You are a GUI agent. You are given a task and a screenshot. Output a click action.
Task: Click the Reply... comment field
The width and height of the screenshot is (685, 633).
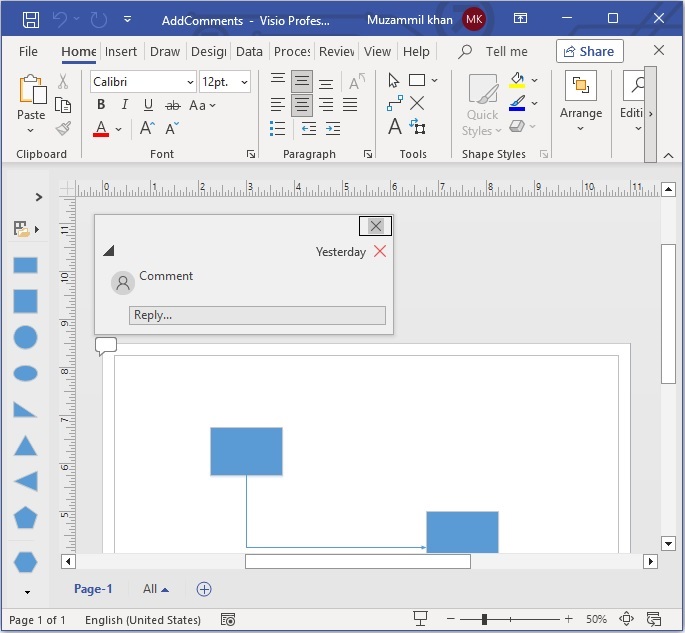tap(257, 315)
